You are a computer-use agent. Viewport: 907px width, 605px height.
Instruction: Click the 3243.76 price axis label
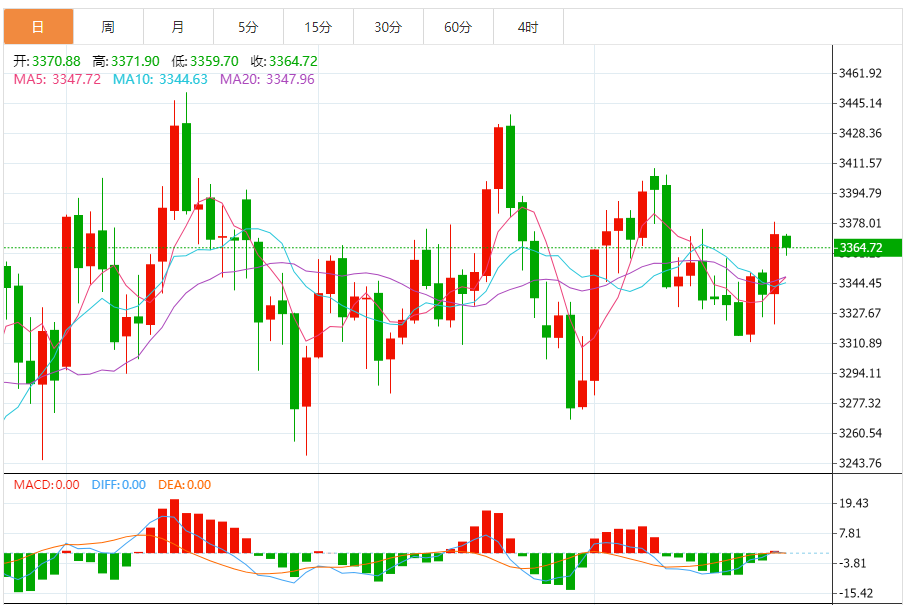click(860, 463)
